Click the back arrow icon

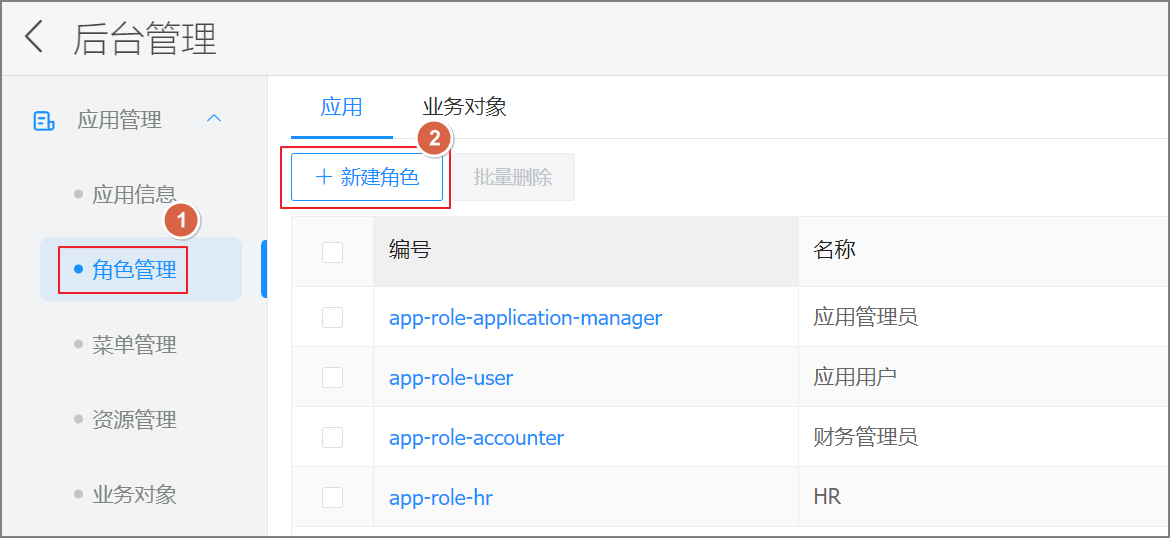35,38
